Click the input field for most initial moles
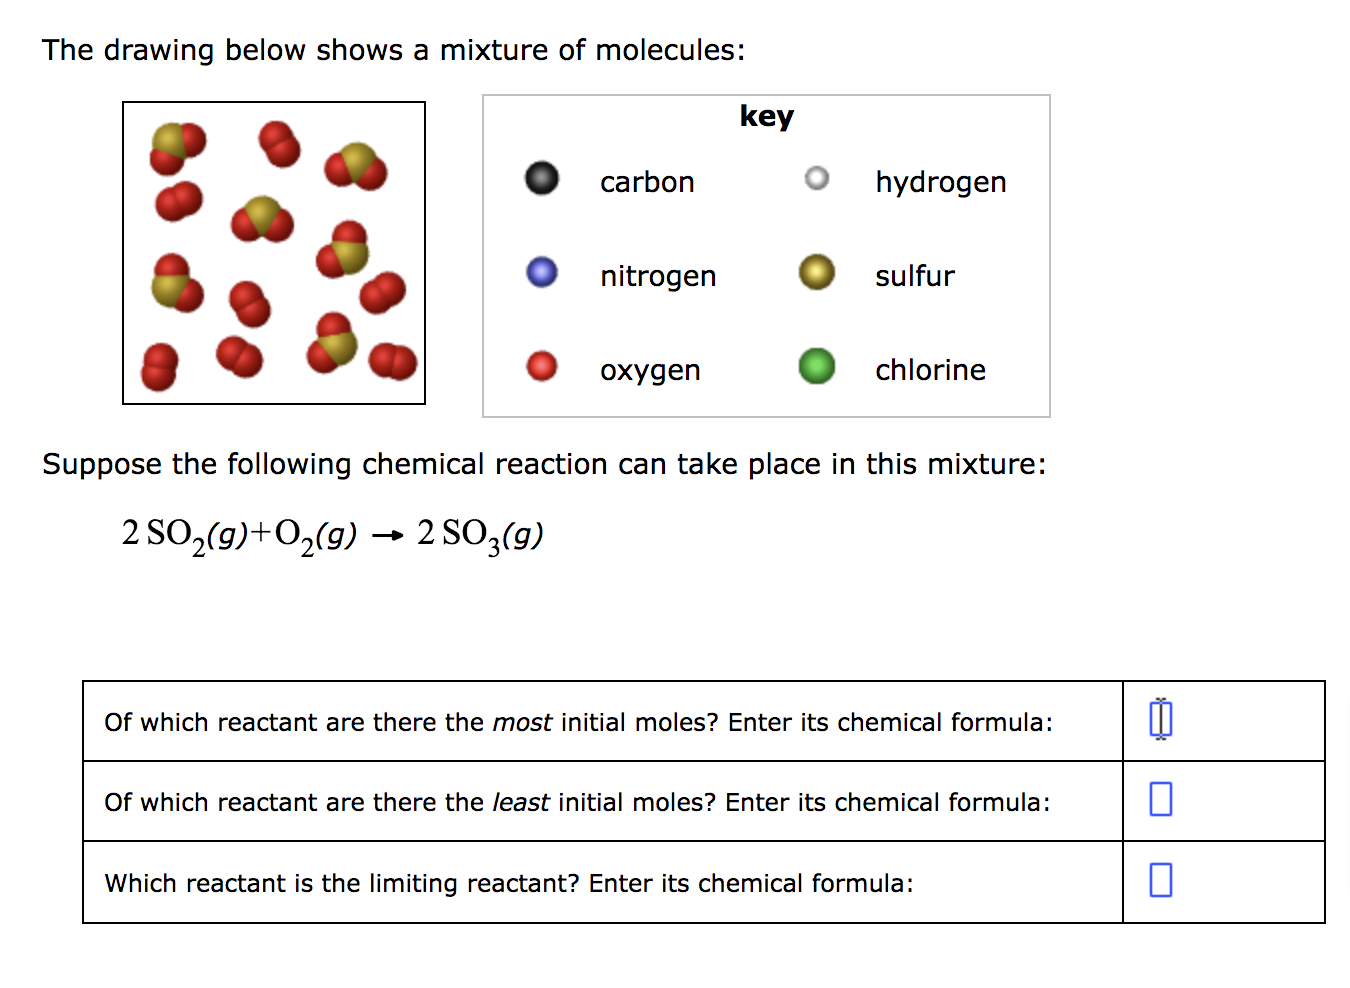The width and height of the screenshot is (1350, 988). 1159,717
